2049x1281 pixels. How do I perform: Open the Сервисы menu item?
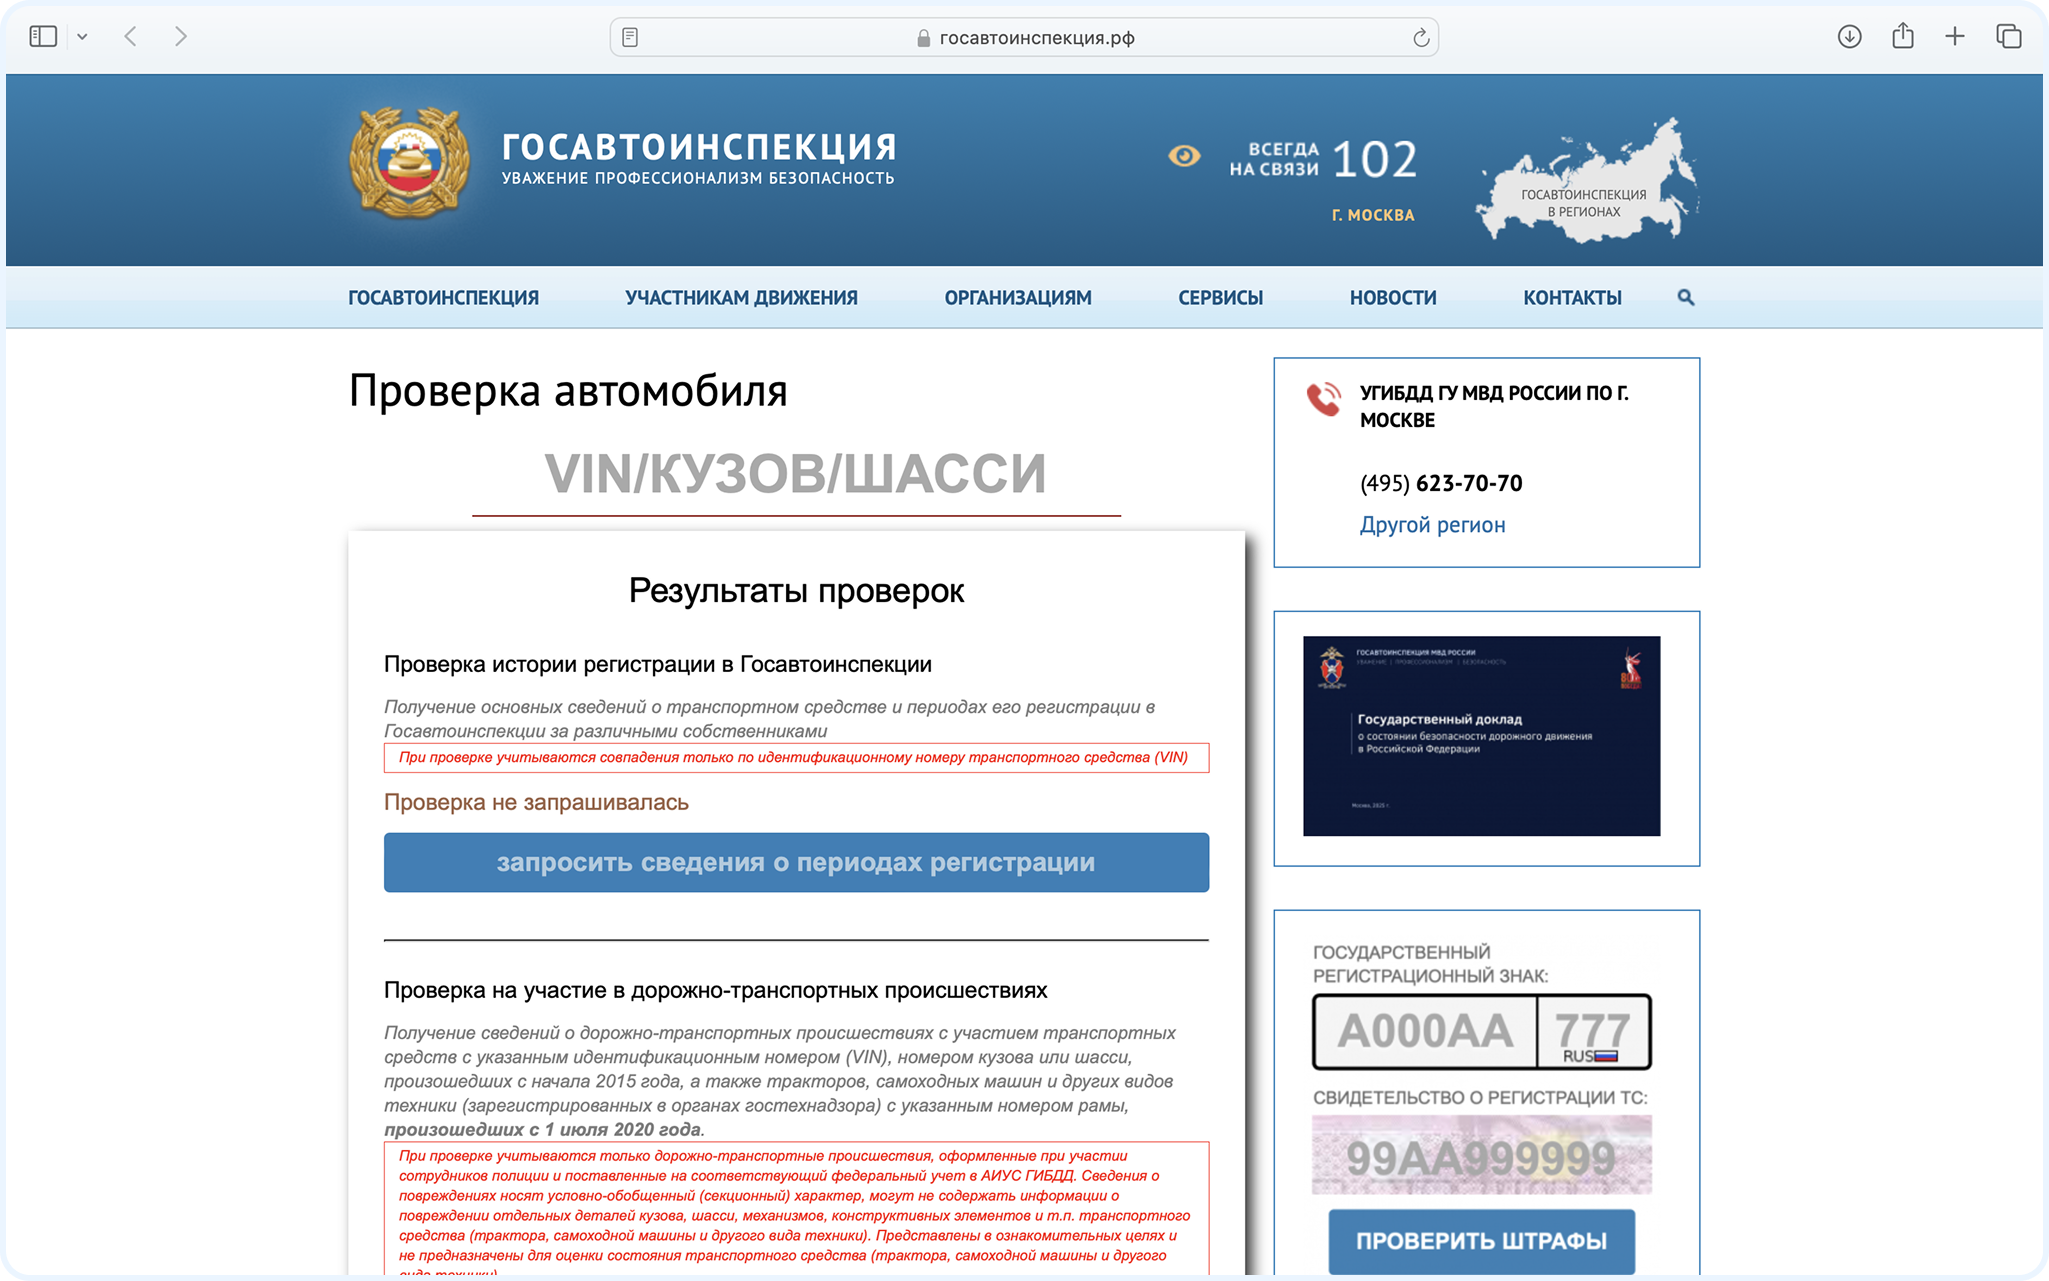1220,297
